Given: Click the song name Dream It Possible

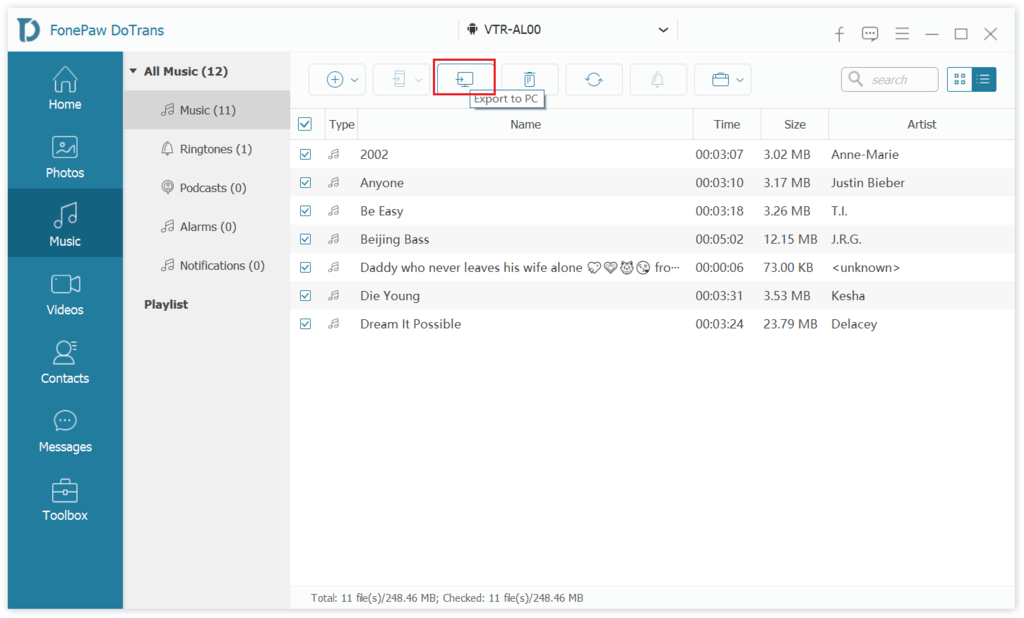Looking at the screenshot, I should (x=410, y=324).
